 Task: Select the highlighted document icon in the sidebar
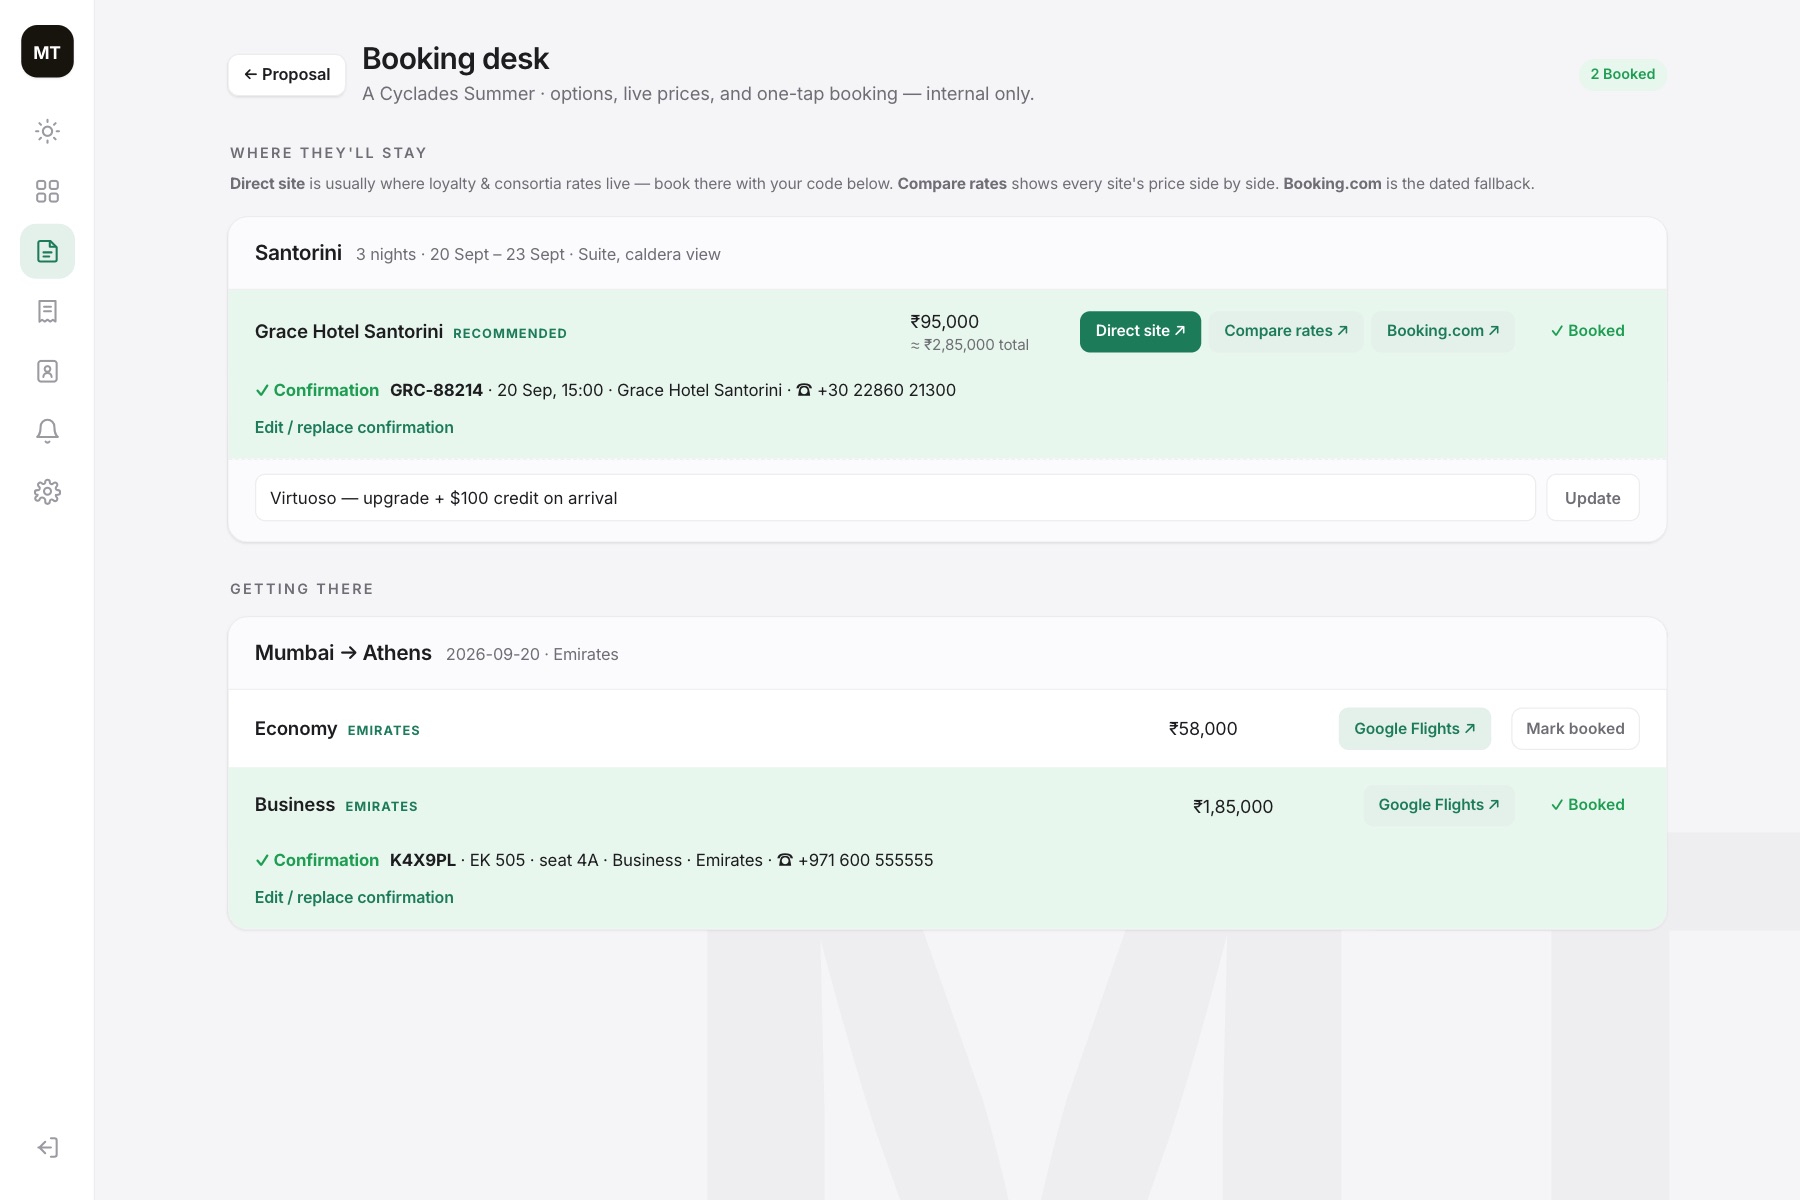[x=47, y=251]
